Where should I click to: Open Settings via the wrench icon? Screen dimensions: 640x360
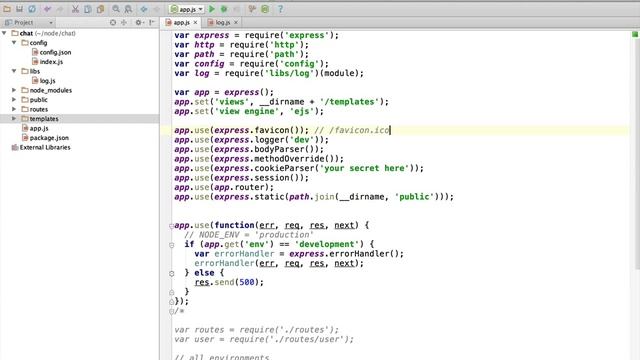[252, 9]
